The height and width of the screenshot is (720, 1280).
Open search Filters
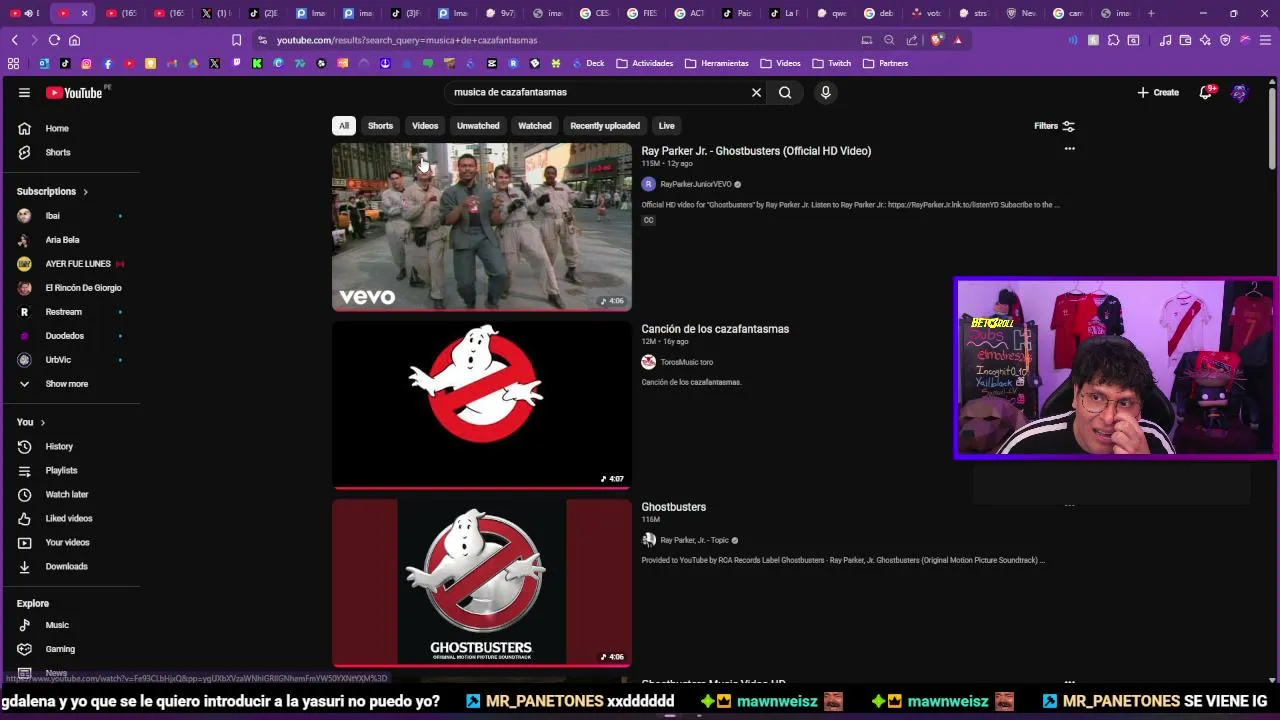coord(1054,126)
